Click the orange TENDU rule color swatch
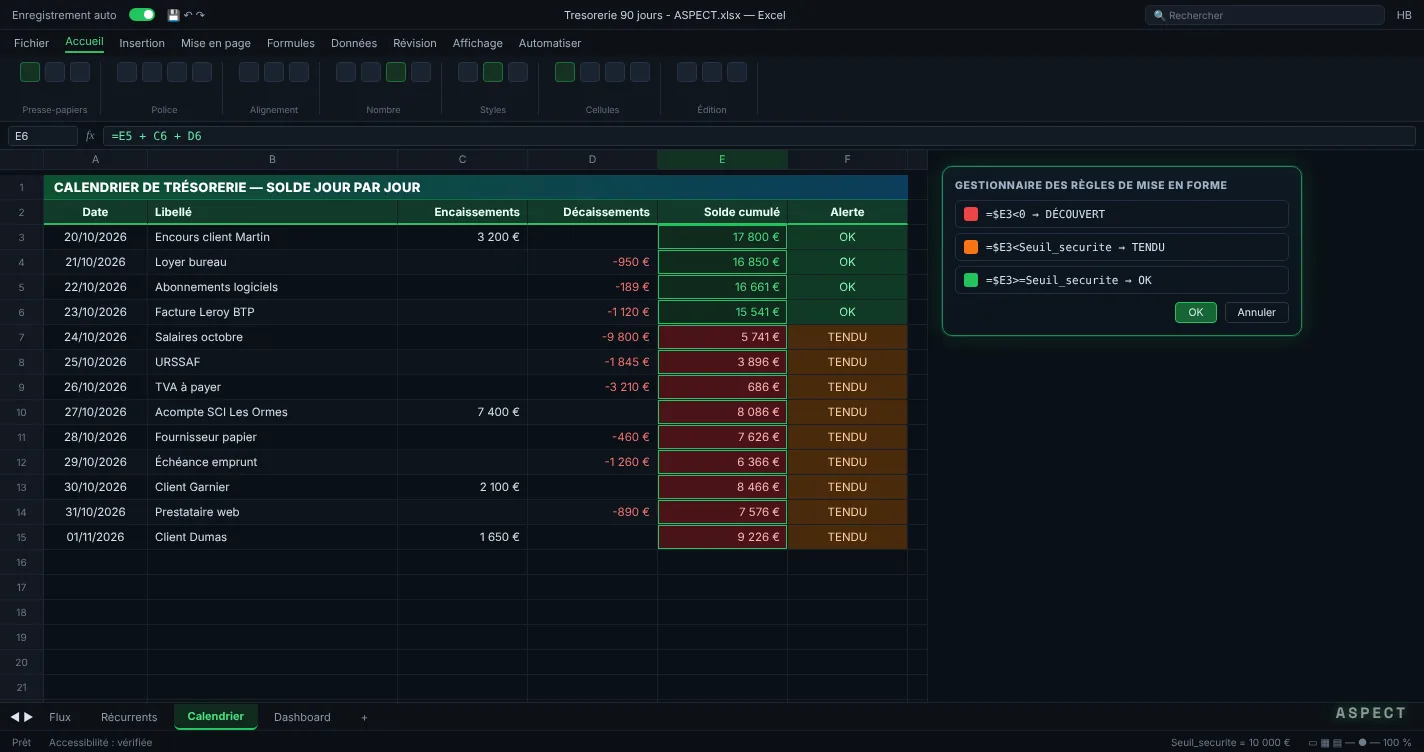This screenshot has width=1424, height=752. 971,247
